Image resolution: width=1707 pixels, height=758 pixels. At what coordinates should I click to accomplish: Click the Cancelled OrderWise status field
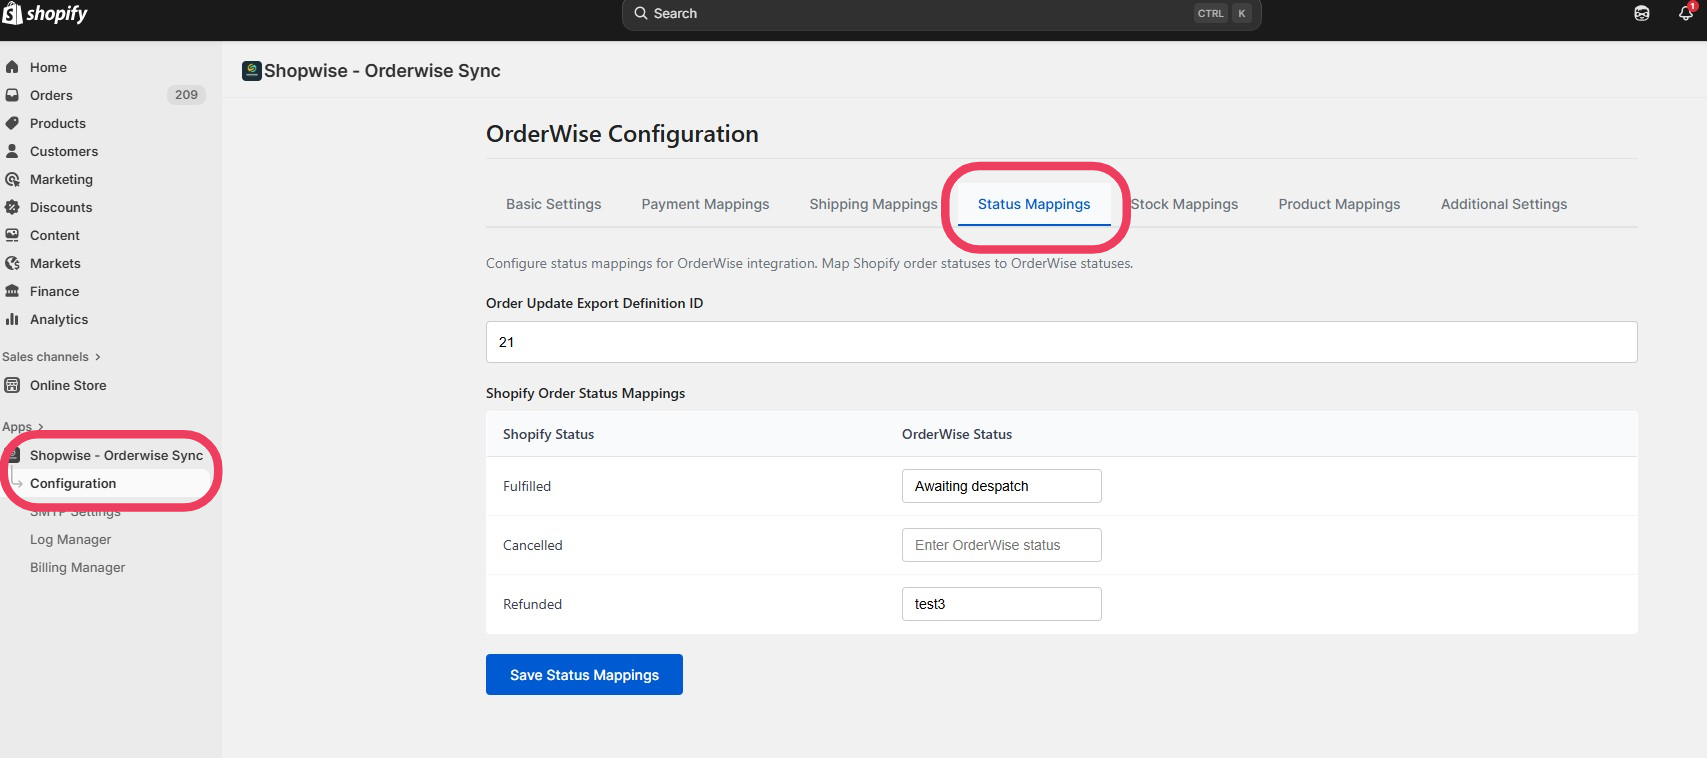tap(1001, 545)
